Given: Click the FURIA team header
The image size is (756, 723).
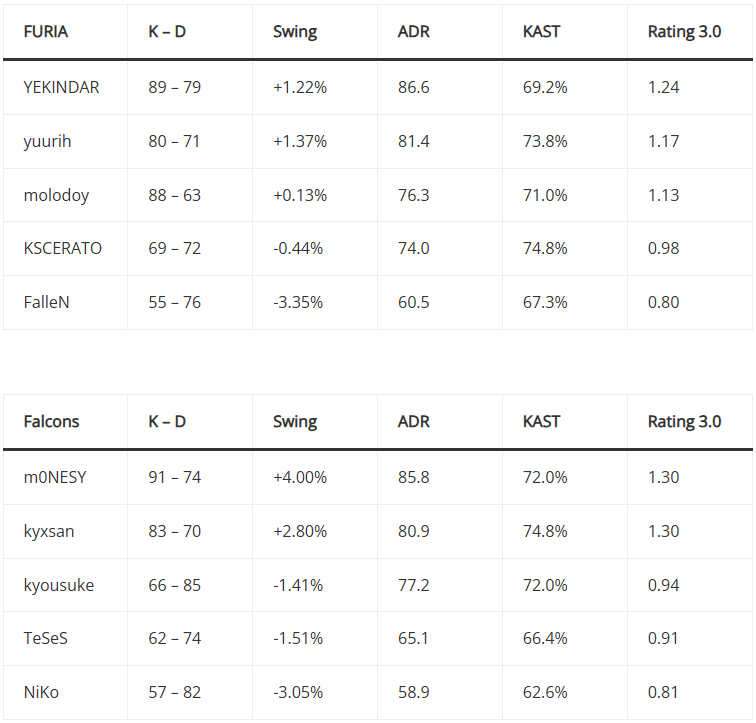Looking at the screenshot, I should click(x=45, y=31).
